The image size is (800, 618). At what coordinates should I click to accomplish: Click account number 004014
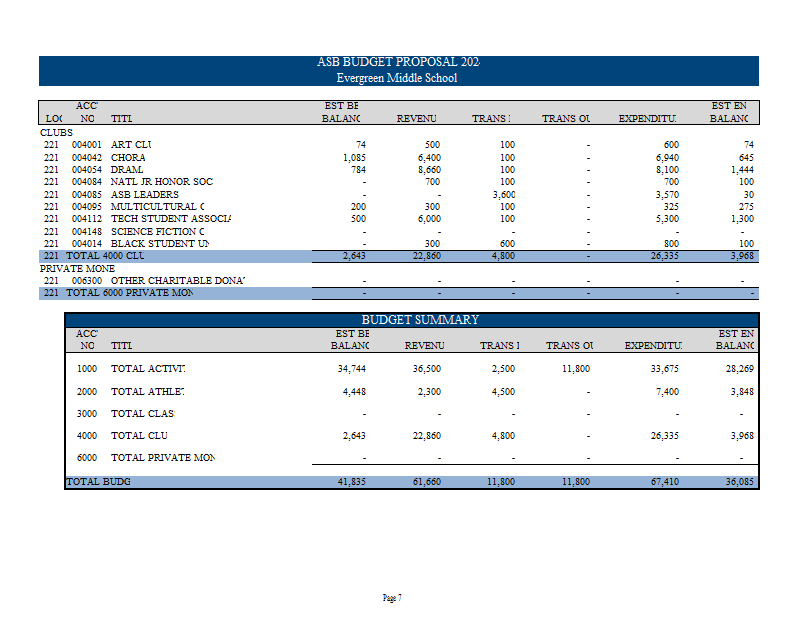[x=86, y=244]
